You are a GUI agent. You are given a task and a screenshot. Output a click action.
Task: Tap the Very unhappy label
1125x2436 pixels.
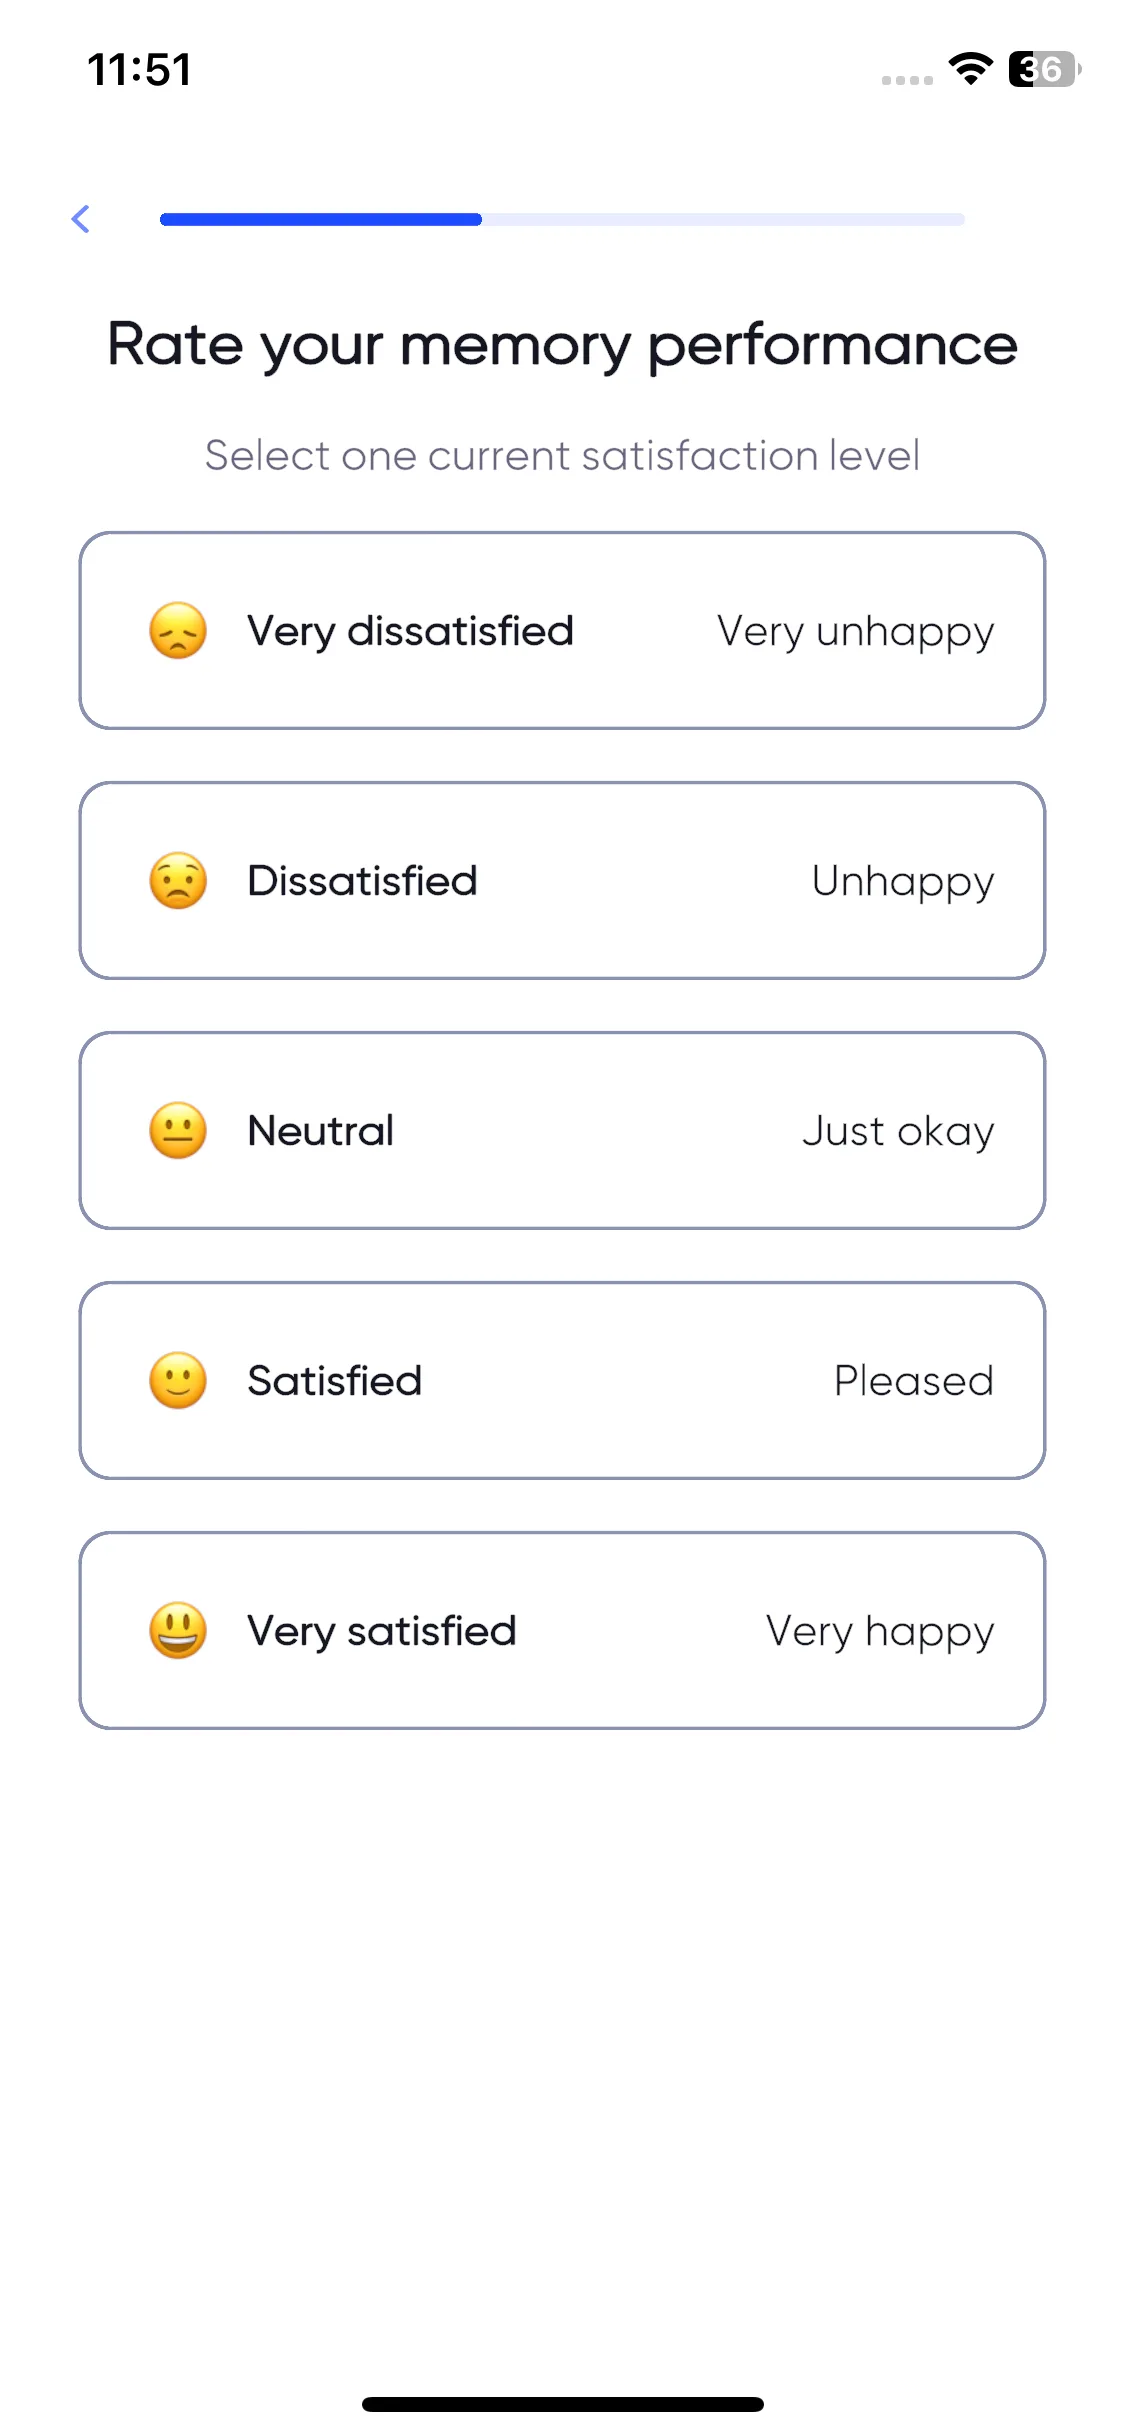tap(856, 633)
